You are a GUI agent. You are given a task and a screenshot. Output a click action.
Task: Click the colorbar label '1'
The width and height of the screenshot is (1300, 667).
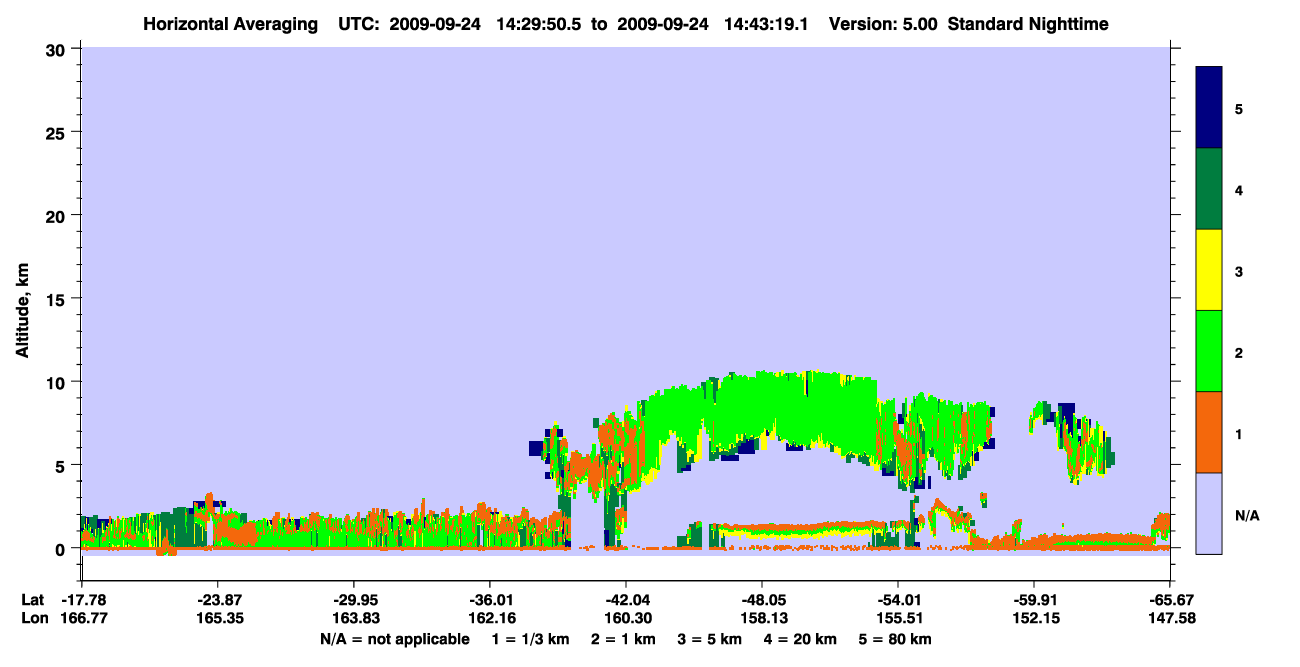pyautogui.click(x=1238, y=434)
